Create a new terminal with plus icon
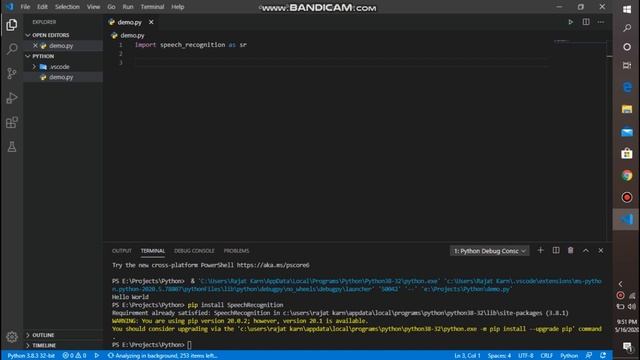 point(540,251)
